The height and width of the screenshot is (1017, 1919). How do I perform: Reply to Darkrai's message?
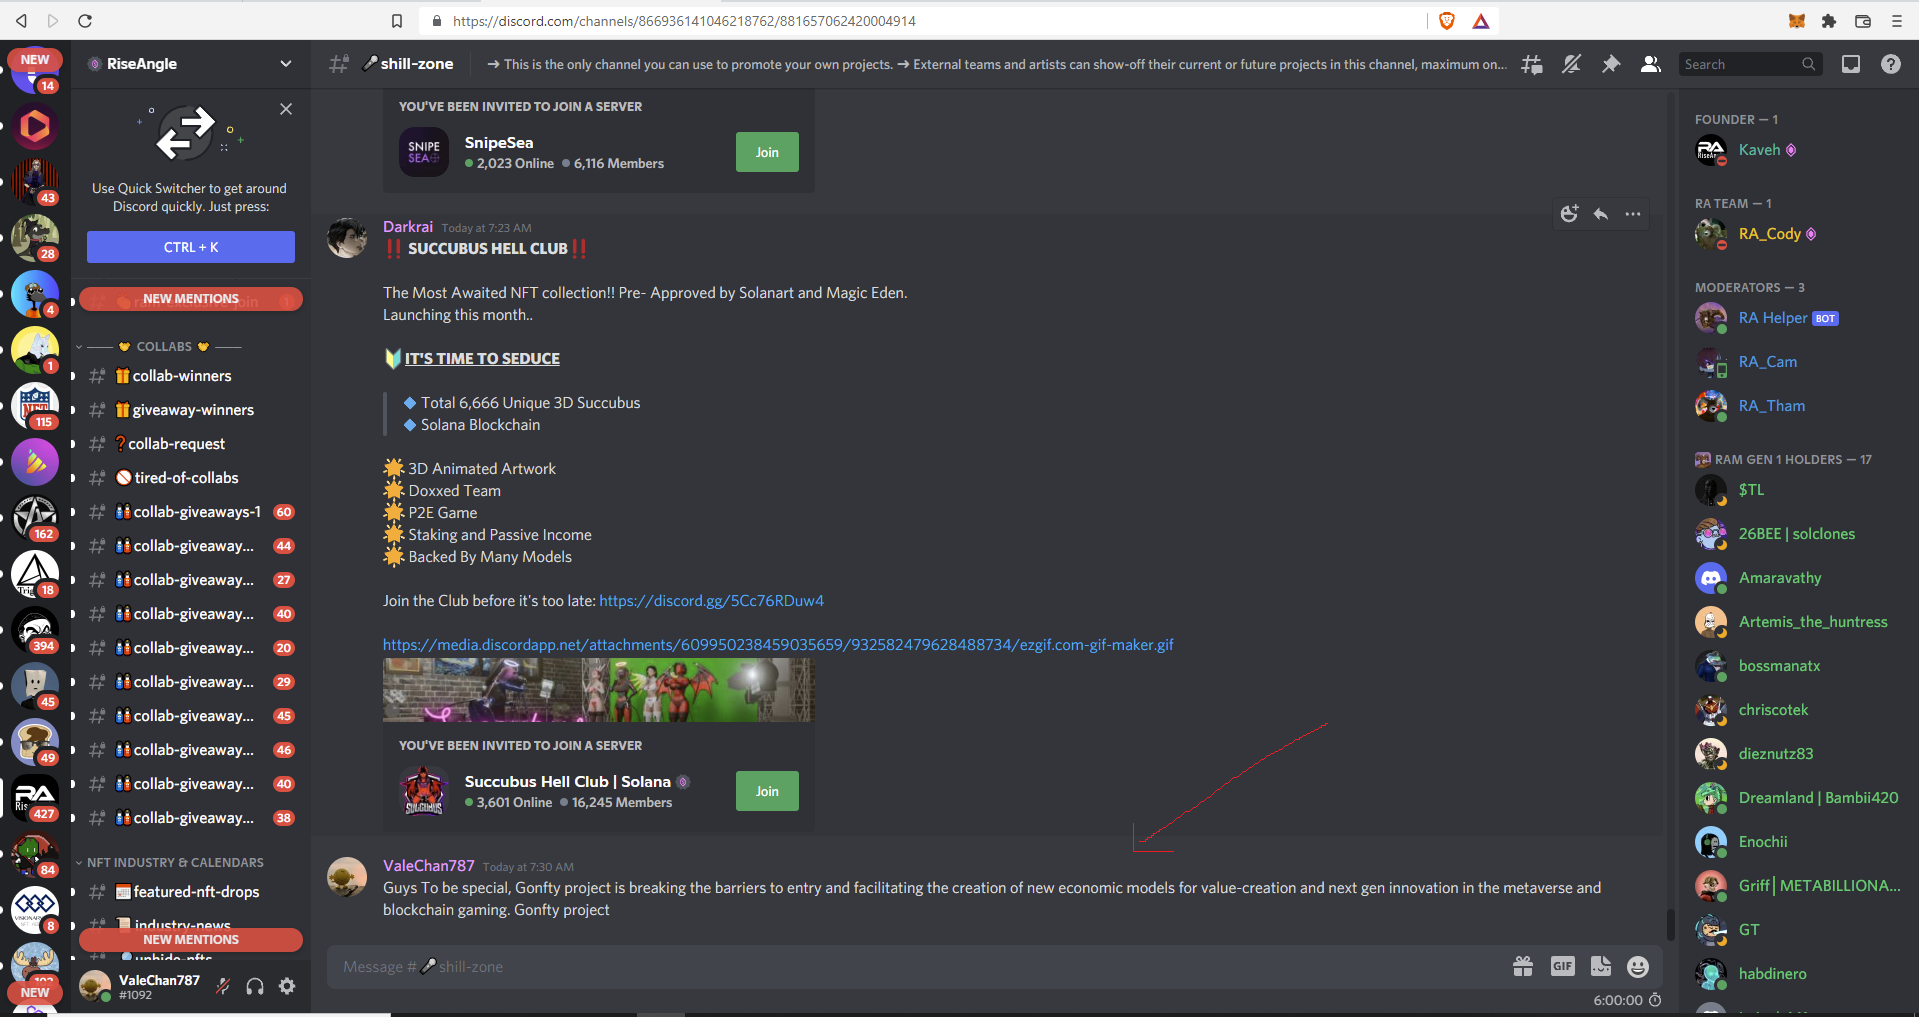(1601, 214)
